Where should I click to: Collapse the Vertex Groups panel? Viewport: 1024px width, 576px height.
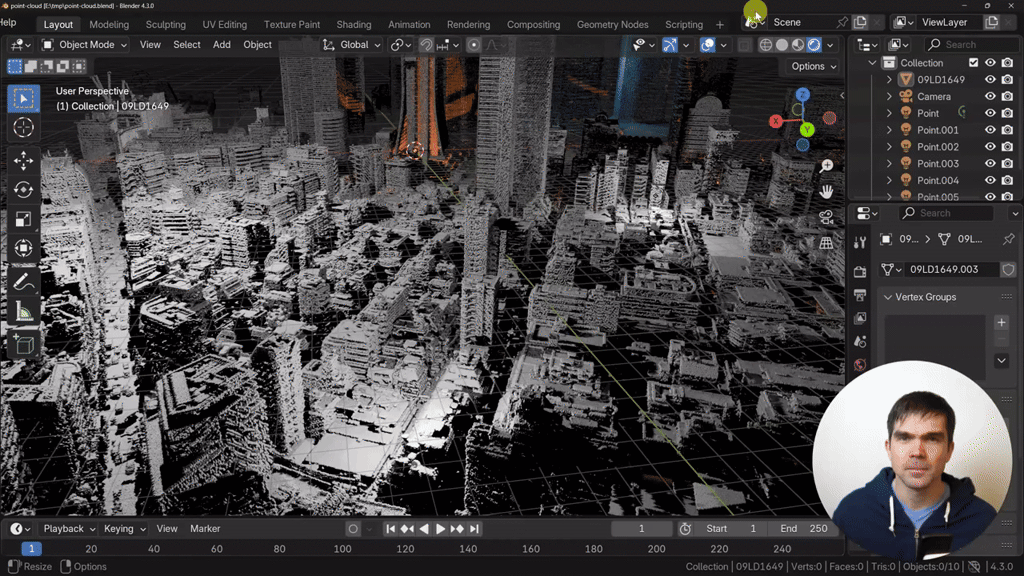click(889, 297)
